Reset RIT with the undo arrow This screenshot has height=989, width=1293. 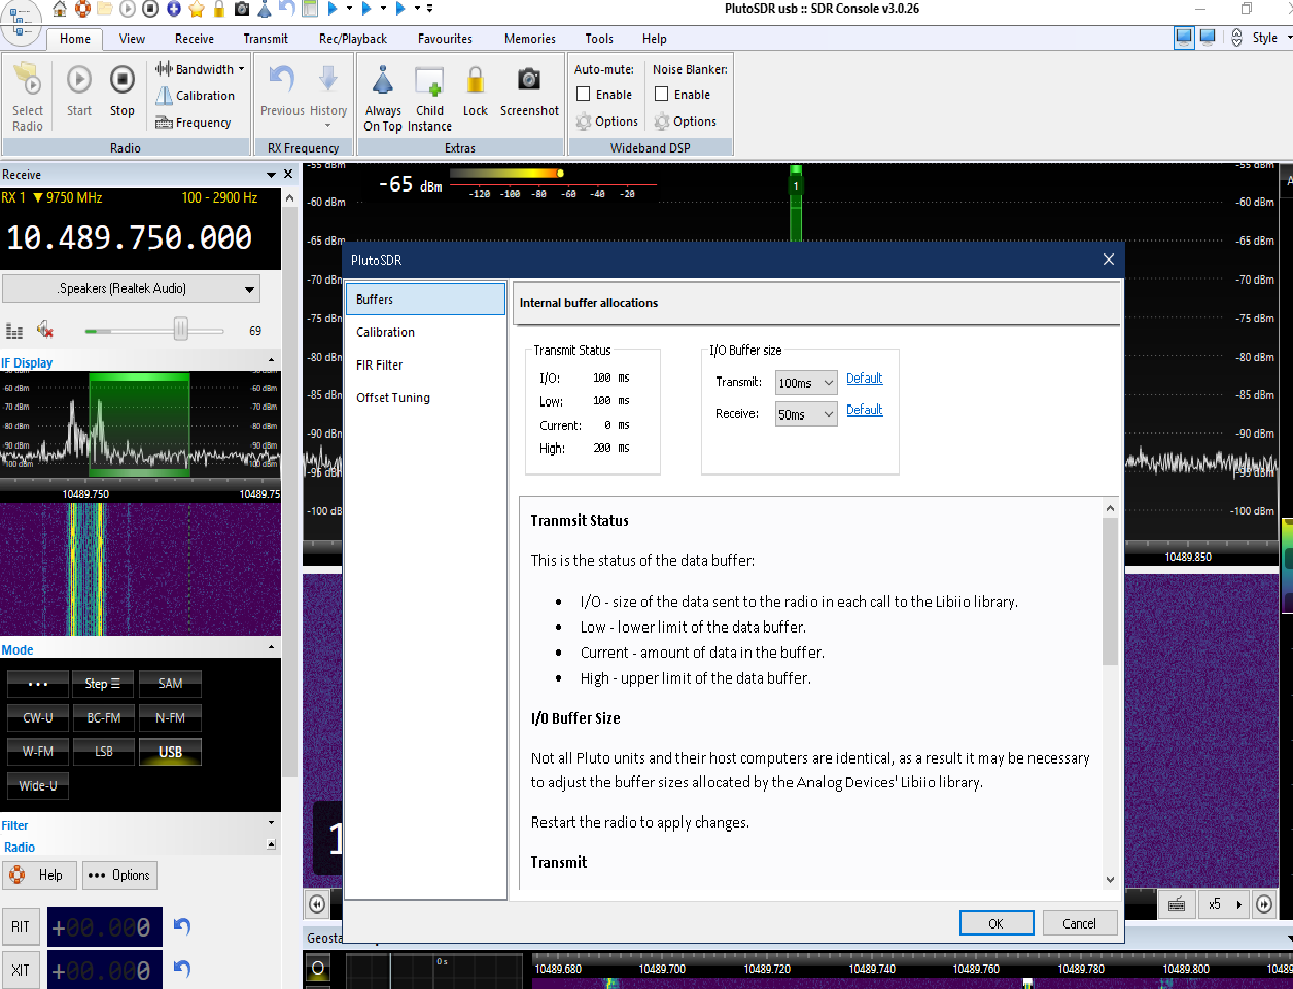[181, 926]
